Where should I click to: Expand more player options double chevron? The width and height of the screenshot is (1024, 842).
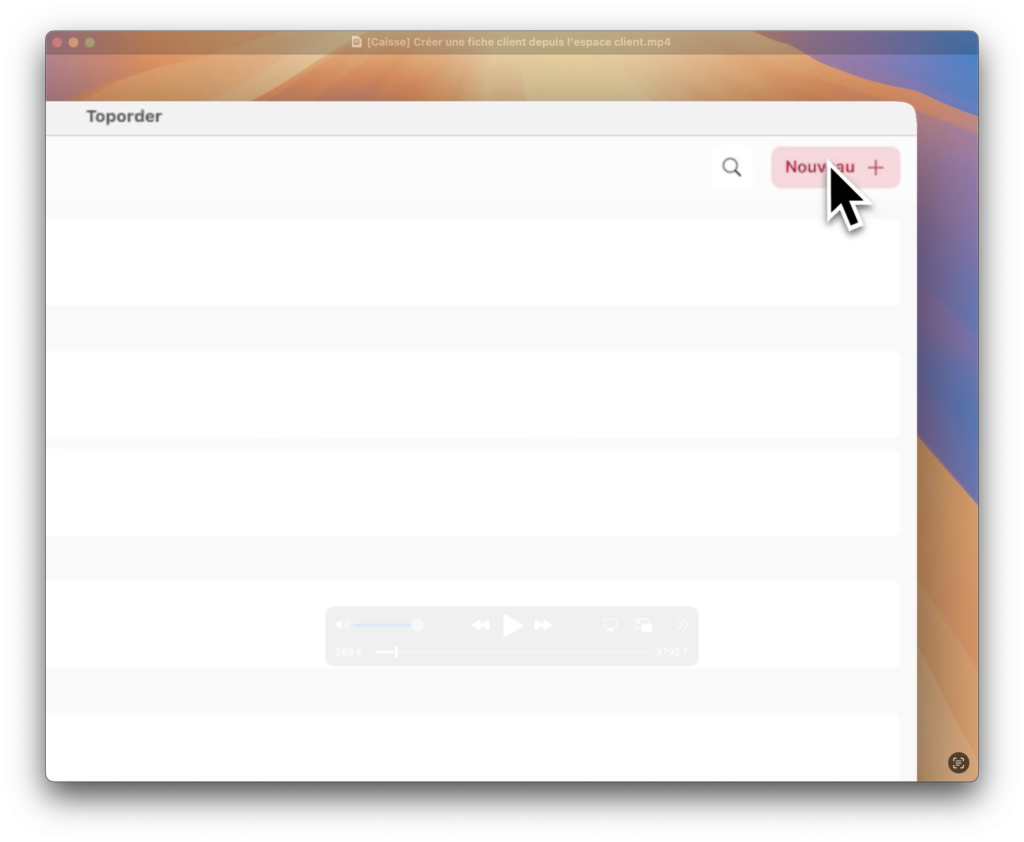pos(682,625)
